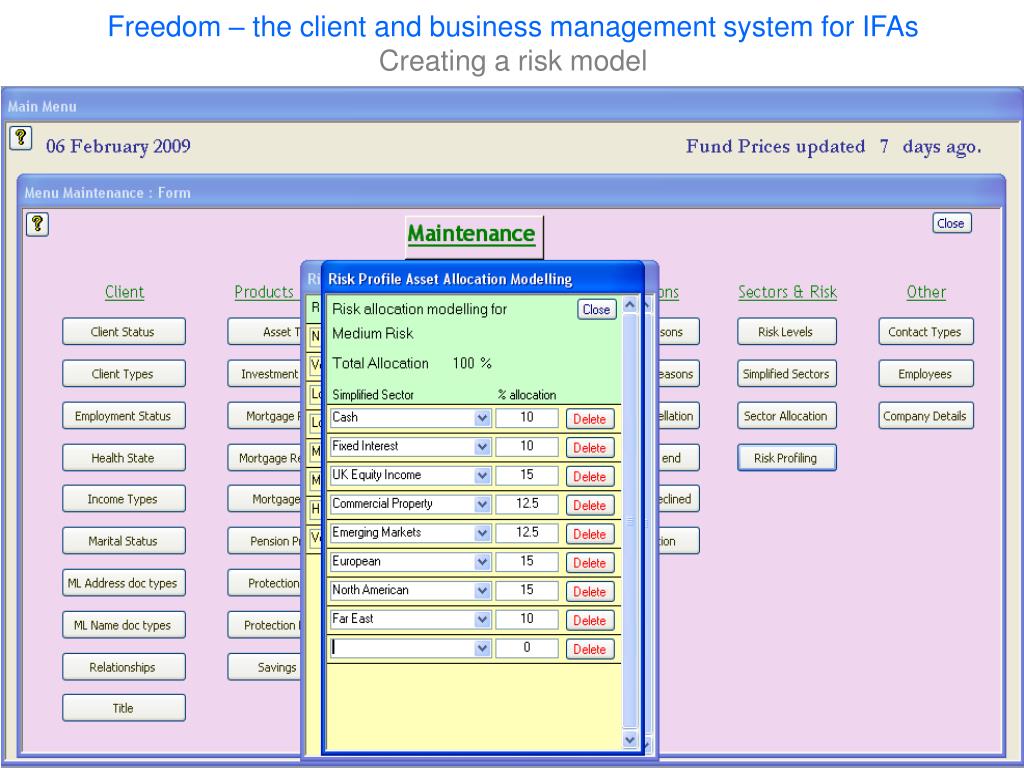Delete the Fixed Interest allocation row
This screenshot has height=768, width=1024.
[590, 447]
